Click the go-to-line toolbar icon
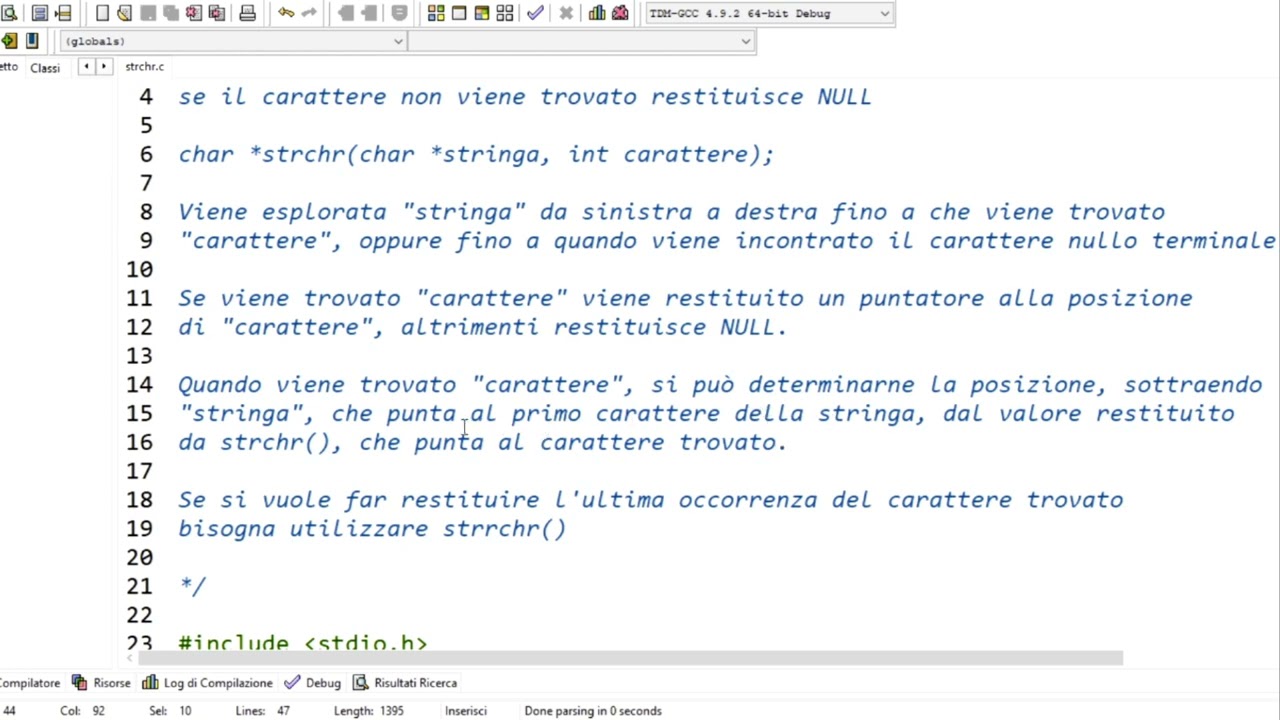 coord(63,13)
